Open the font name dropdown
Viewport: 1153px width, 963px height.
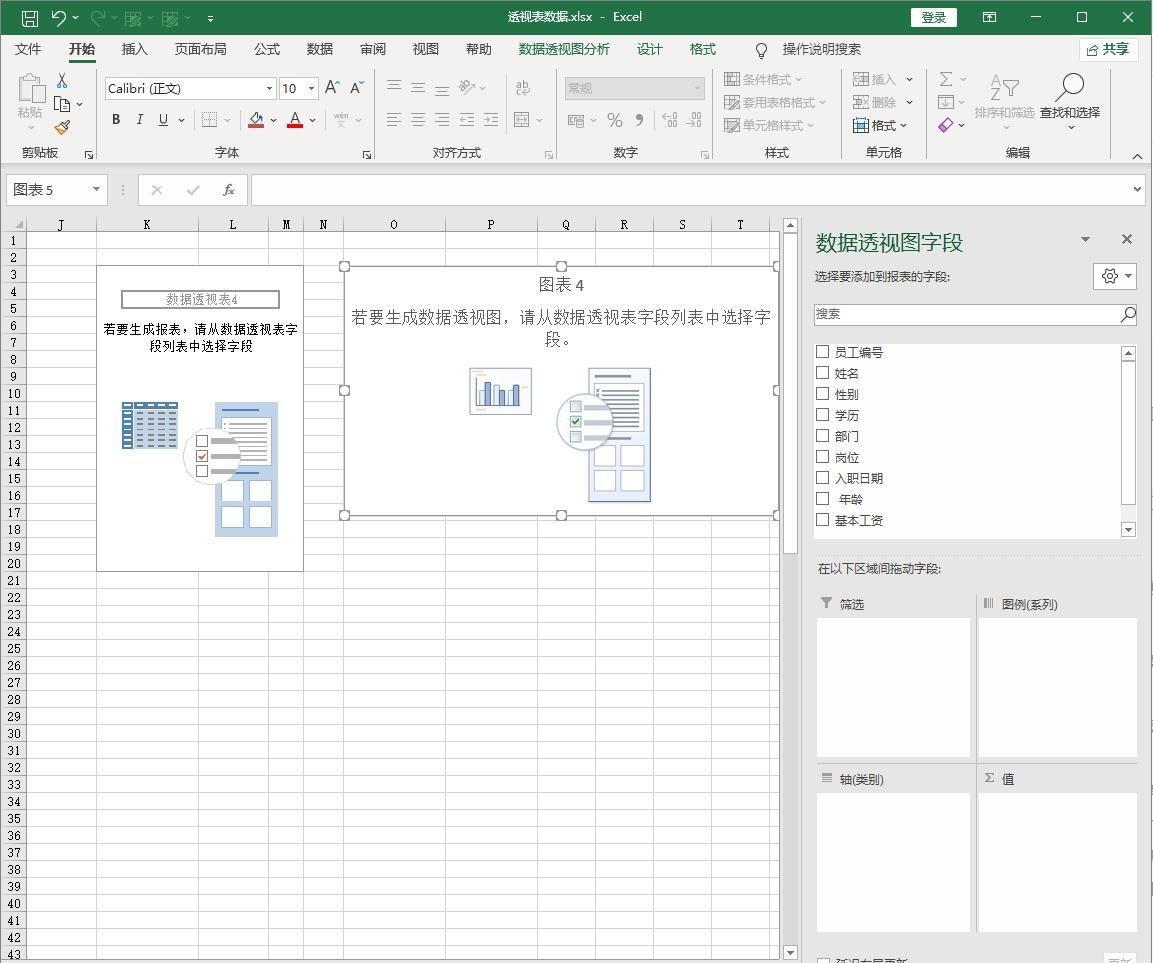[269, 89]
